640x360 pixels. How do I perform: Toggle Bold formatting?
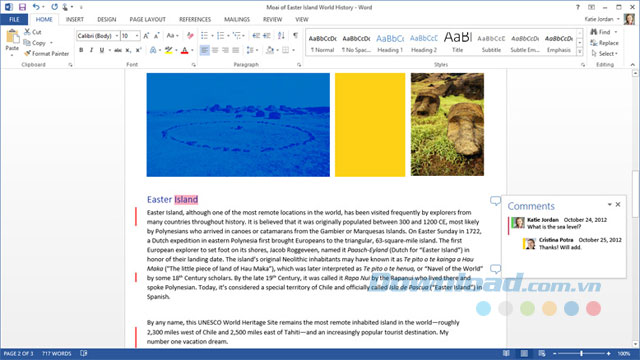coord(81,50)
